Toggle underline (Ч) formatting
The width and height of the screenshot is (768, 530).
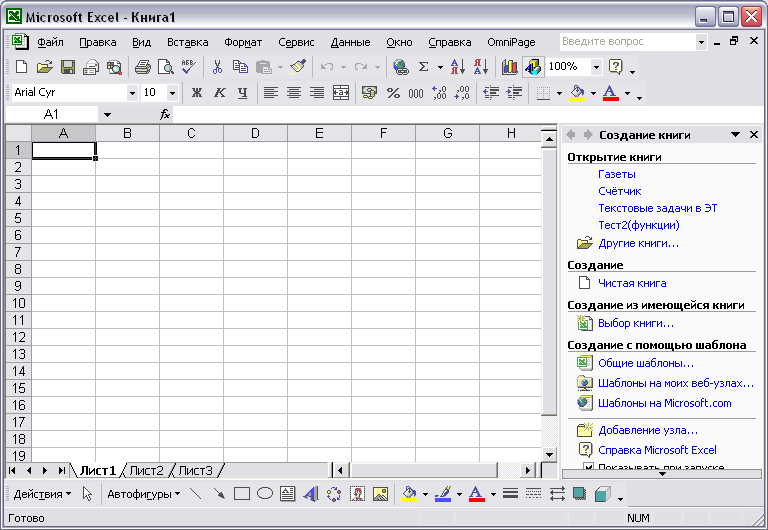242,93
